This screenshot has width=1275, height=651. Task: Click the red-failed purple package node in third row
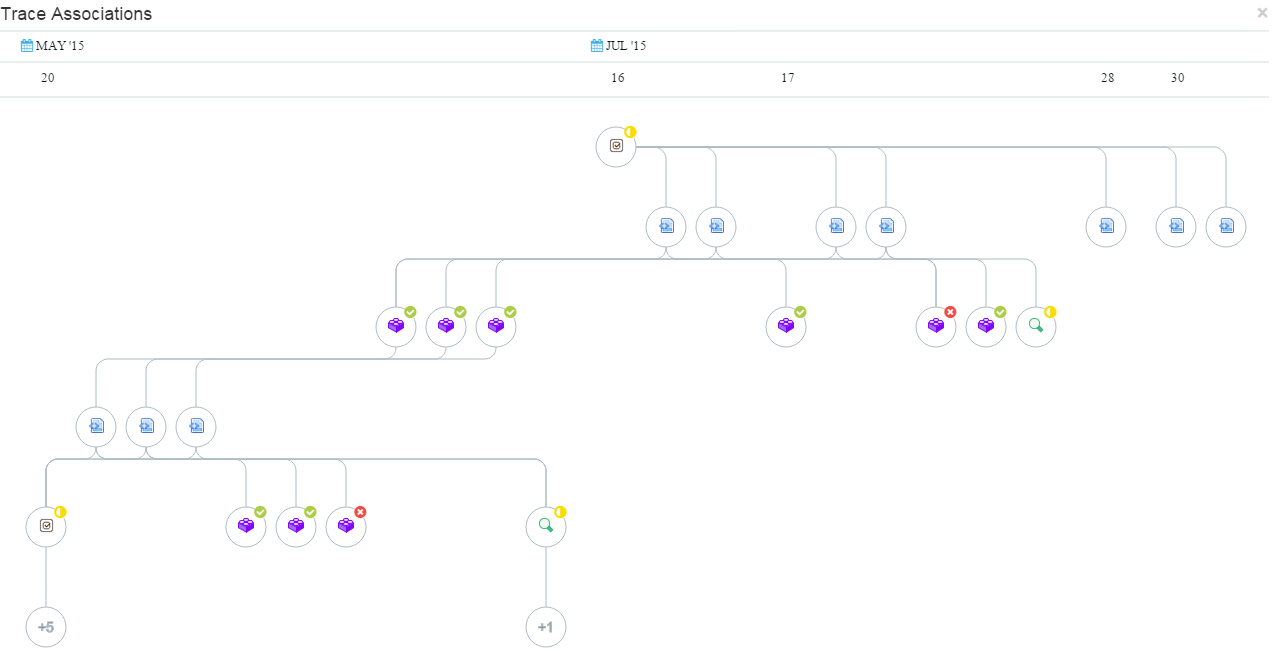click(x=936, y=326)
